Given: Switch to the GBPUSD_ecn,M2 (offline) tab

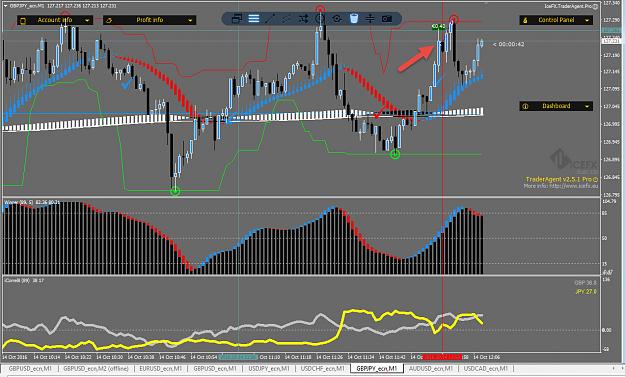Looking at the screenshot, I should (x=96, y=369).
